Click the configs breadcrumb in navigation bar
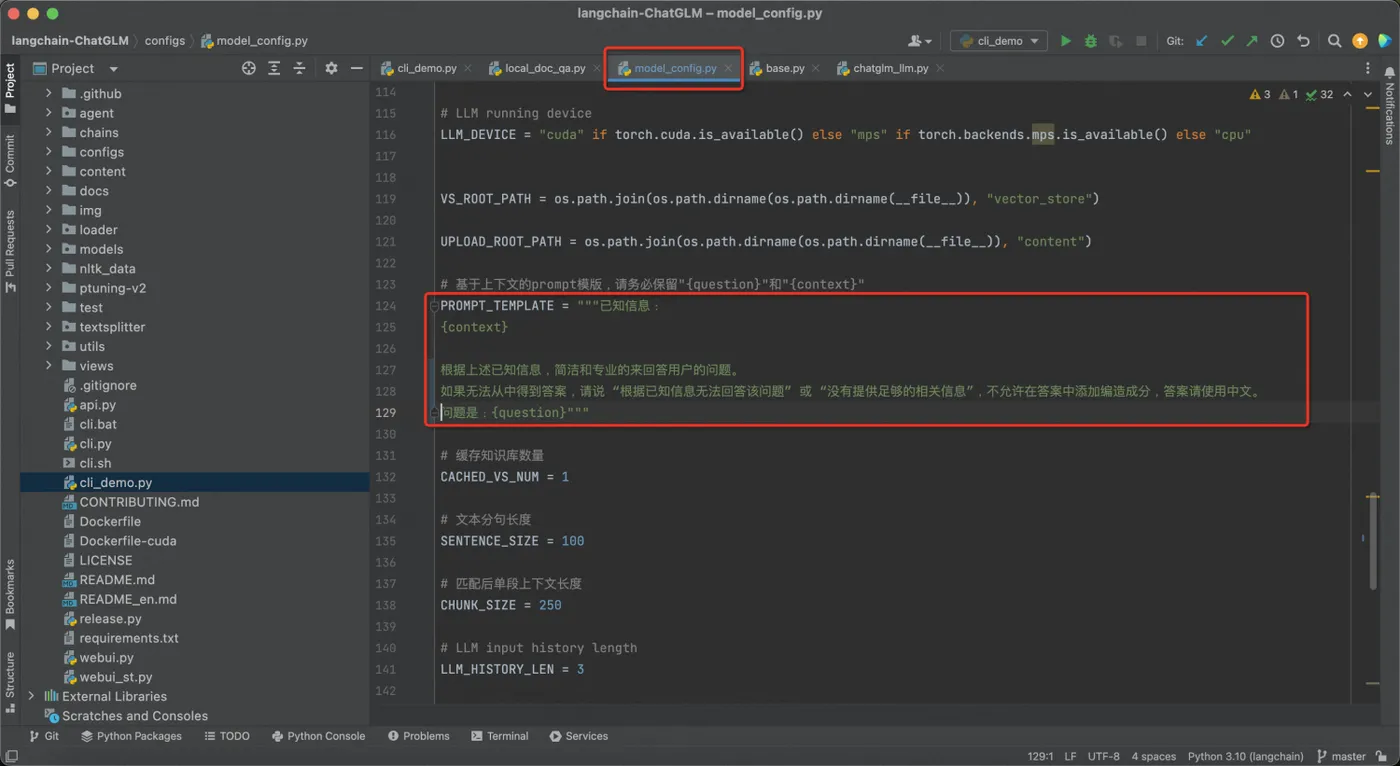Viewport: 1400px width, 766px height. coord(165,41)
